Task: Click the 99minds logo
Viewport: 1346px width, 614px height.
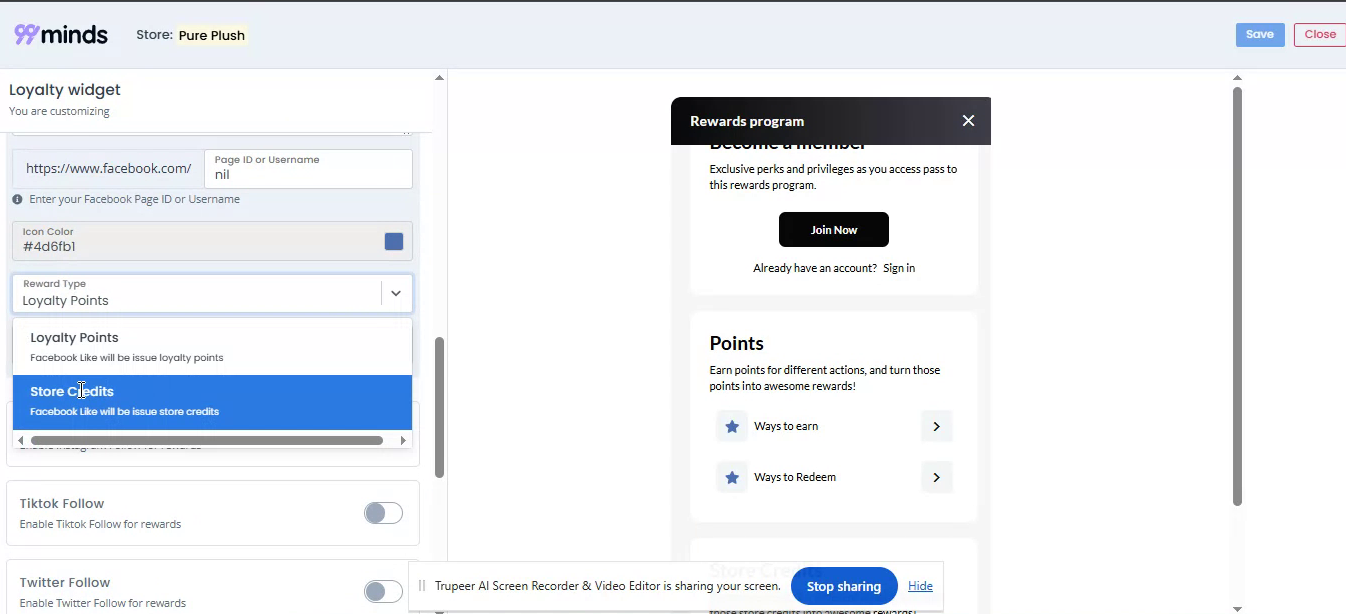Action: tap(61, 34)
